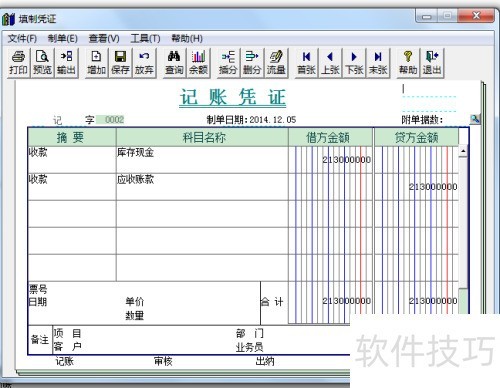Click the 记账 signature label
The width and height of the screenshot is (500, 388).
coord(64,361)
